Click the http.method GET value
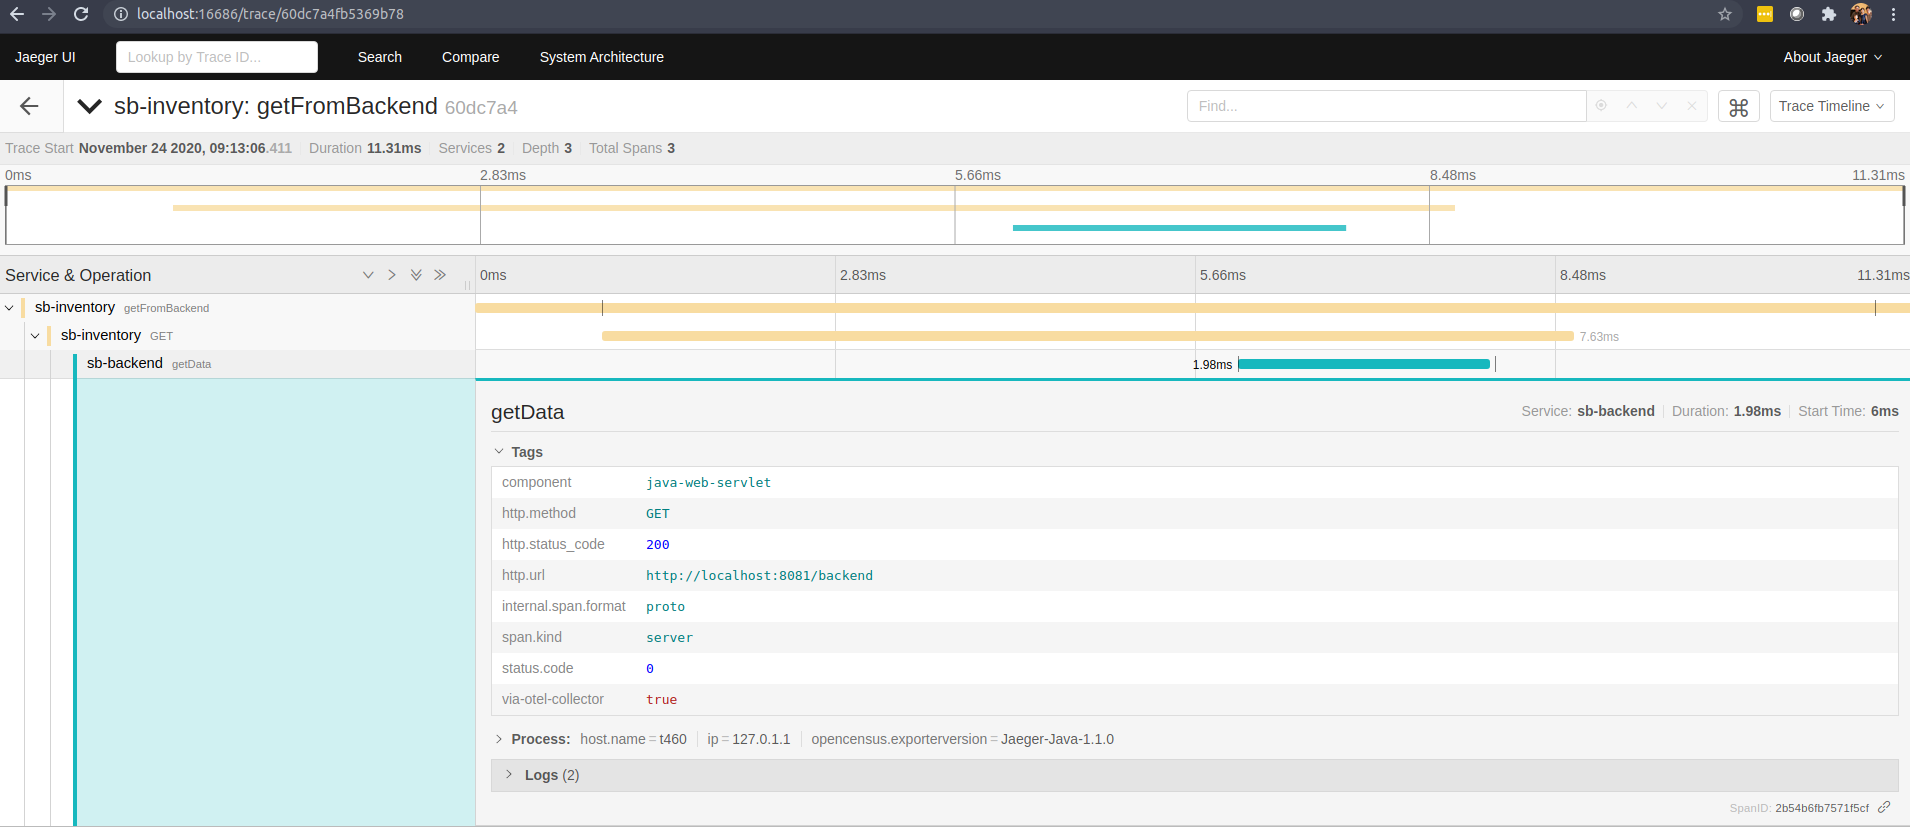The height and width of the screenshot is (836, 1910). [x=658, y=513]
